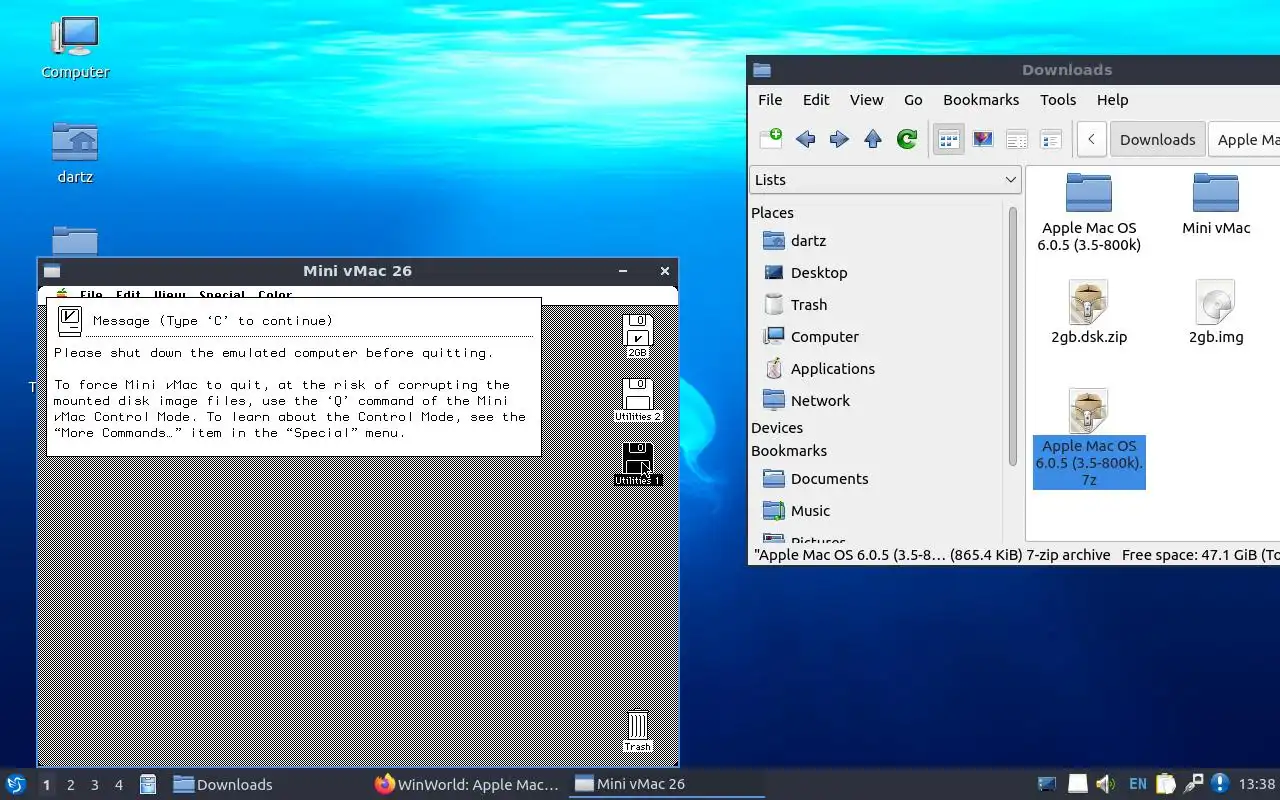1280x800 pixels.
Task: Open the Lists side pane dropdown
Action: coord(885,179)
